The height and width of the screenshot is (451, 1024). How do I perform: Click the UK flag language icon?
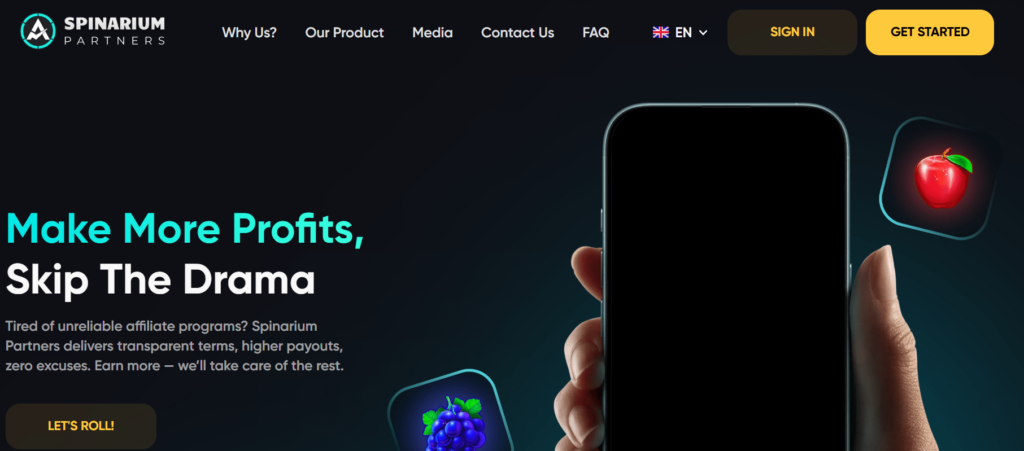[660, 32]
